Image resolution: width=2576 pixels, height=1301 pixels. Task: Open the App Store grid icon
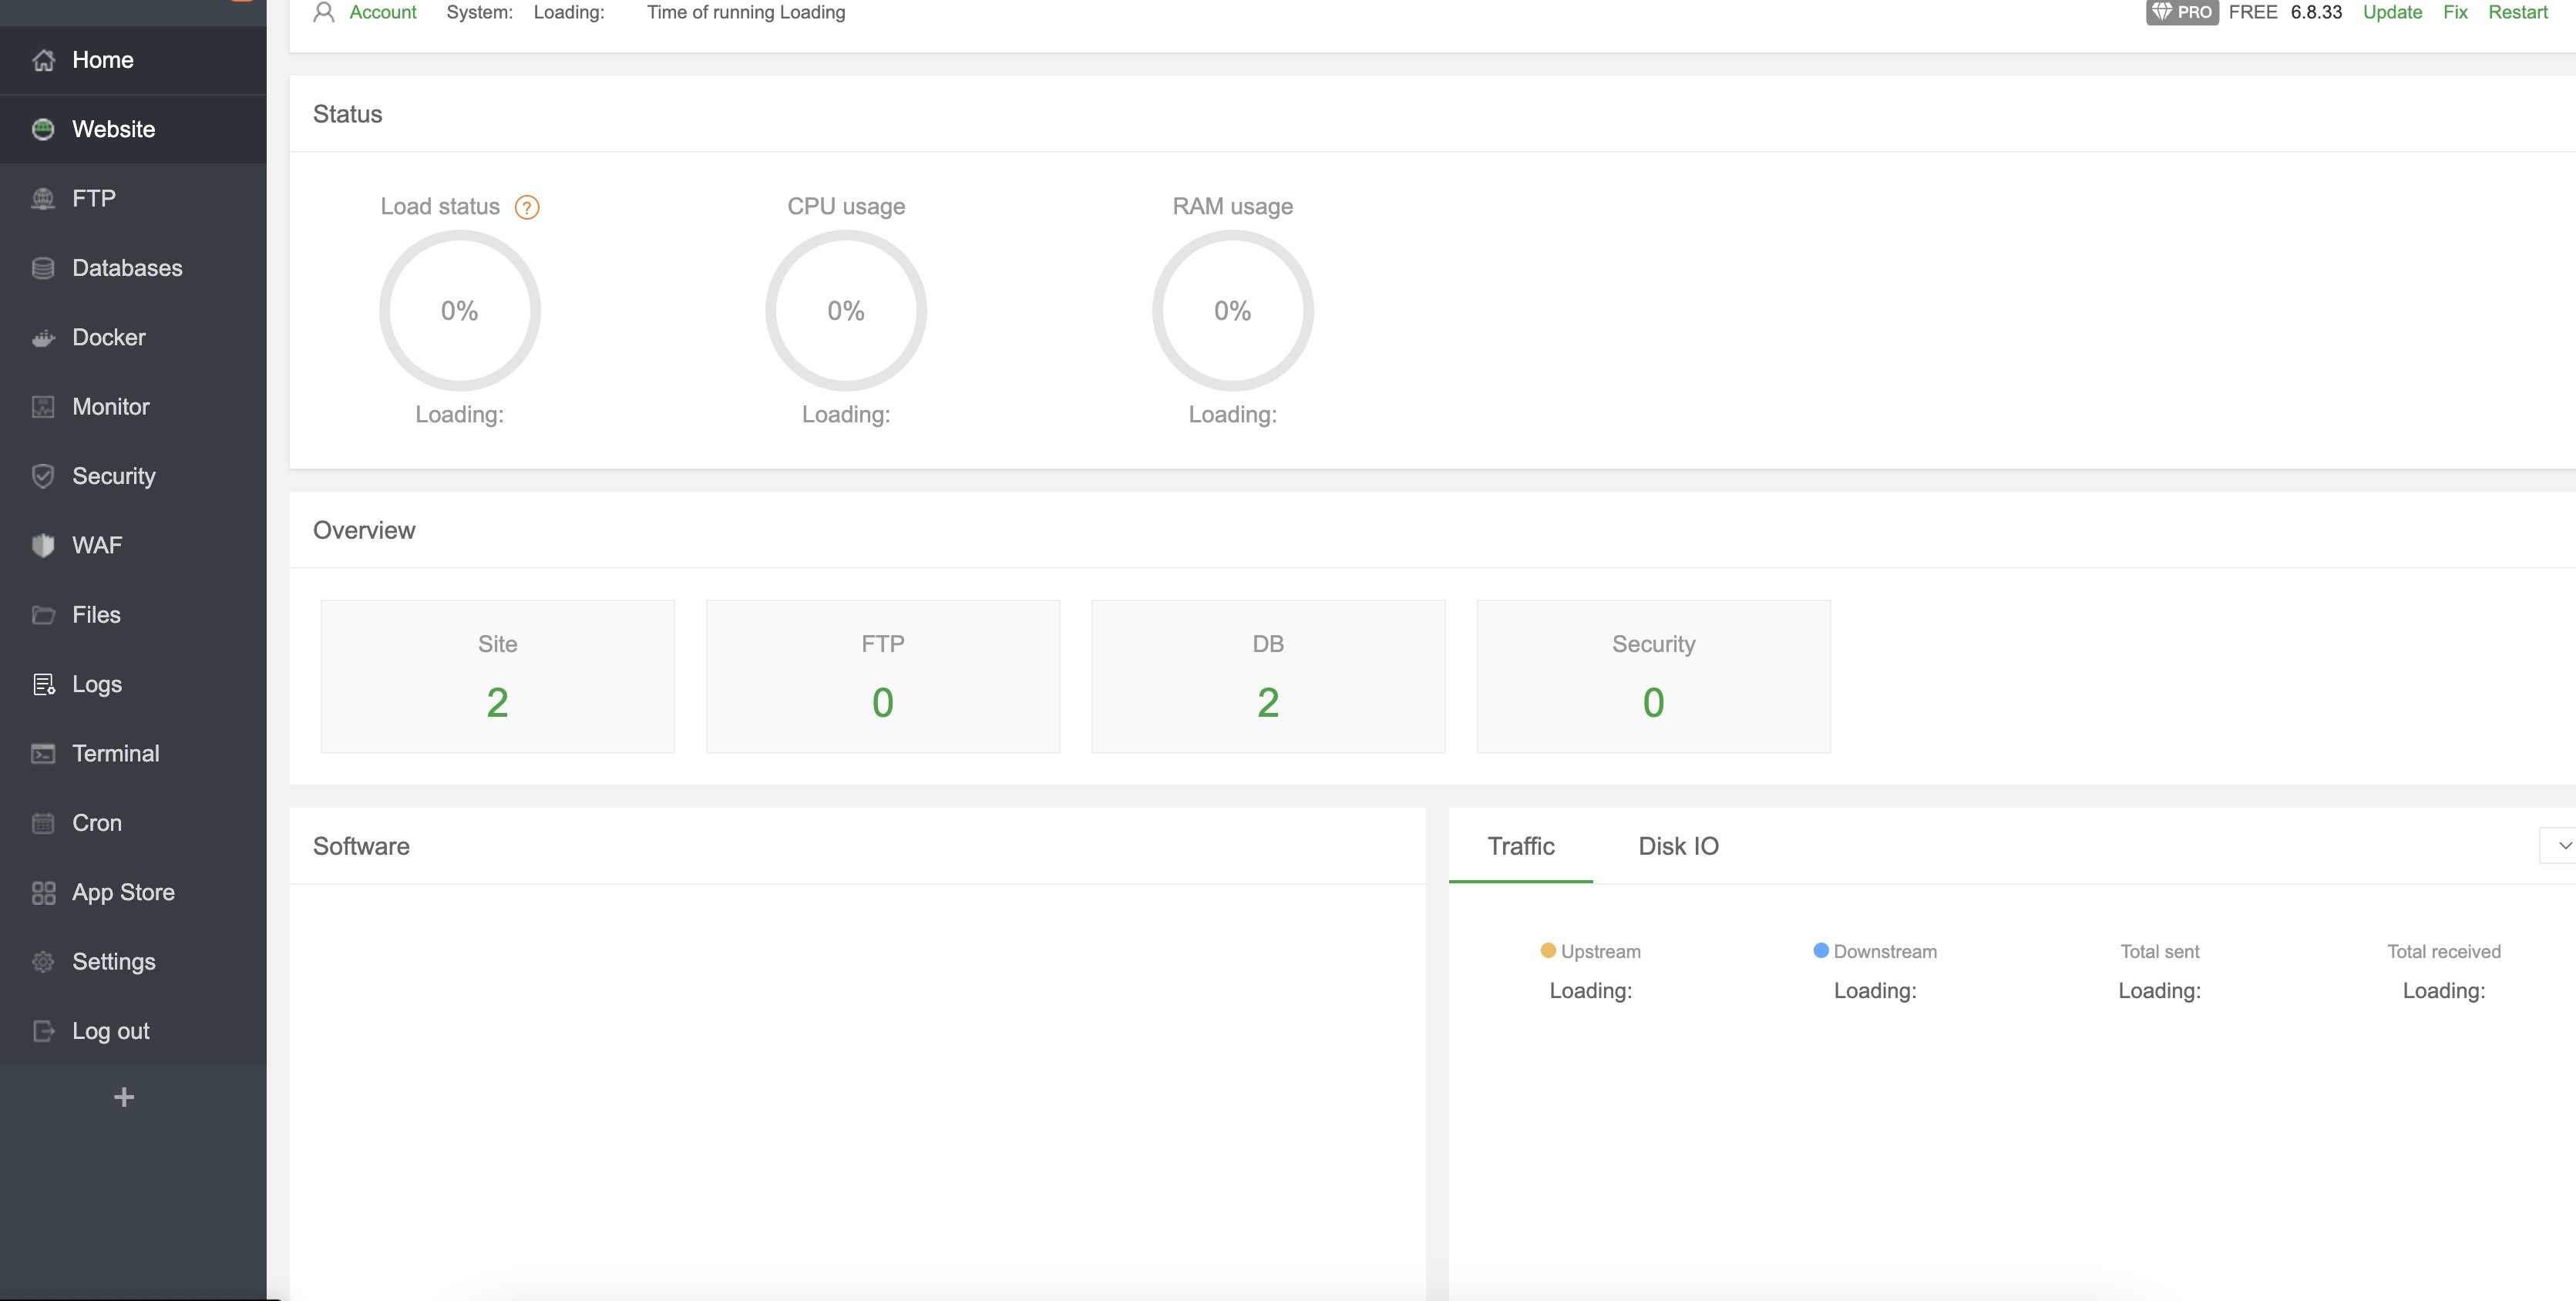point(43,892)
